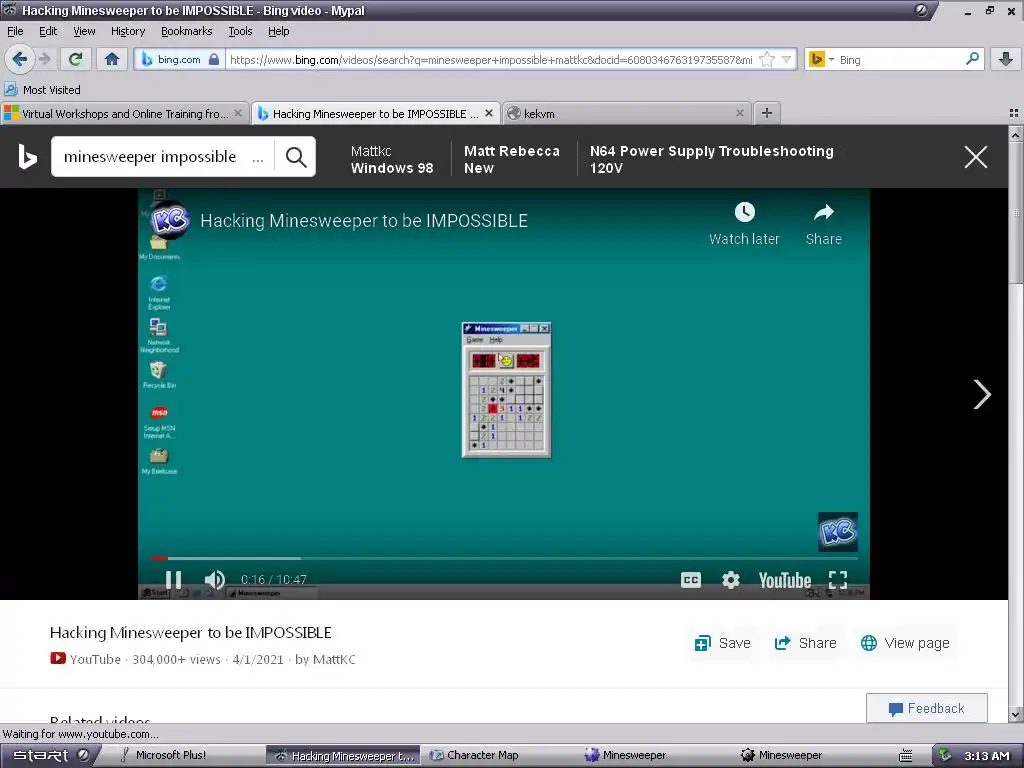The width and height of the screenshot is (1024, 768).
Task: Open the View menu
Action: (x=84, y=31)
